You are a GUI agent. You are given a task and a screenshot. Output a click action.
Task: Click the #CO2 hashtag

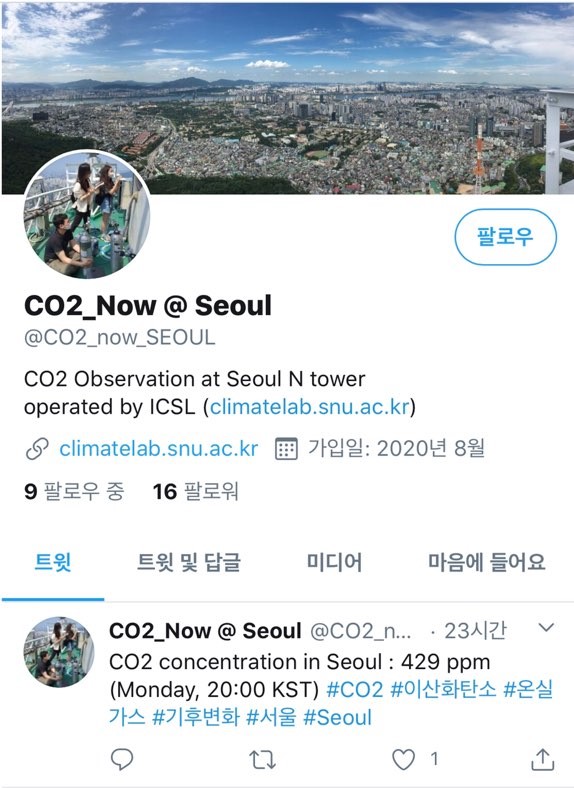pos(355,689)
